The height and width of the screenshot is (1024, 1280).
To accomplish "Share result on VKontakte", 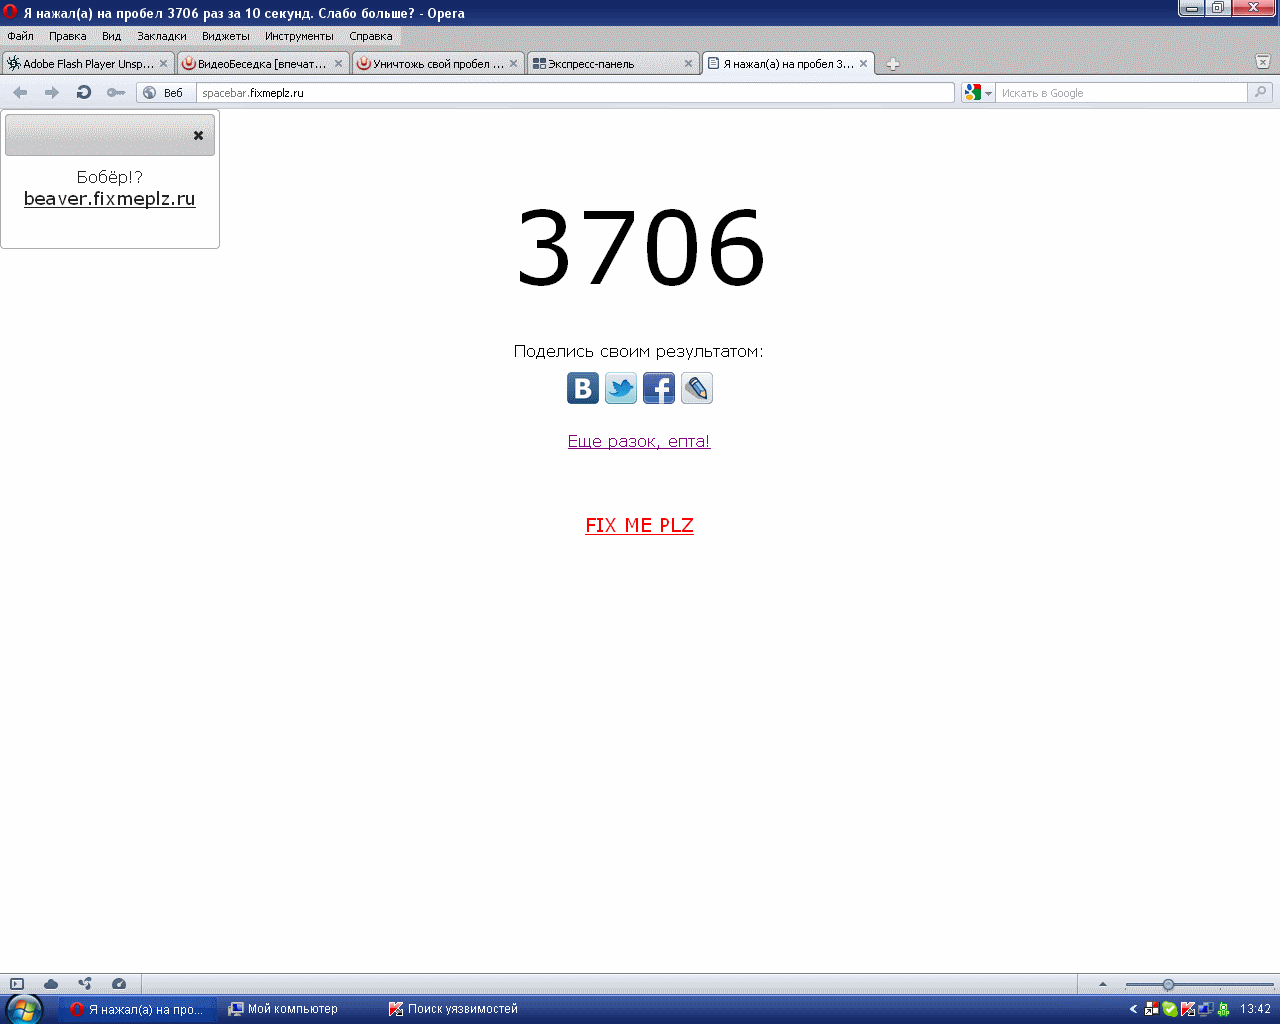I will tap(582, 388).
